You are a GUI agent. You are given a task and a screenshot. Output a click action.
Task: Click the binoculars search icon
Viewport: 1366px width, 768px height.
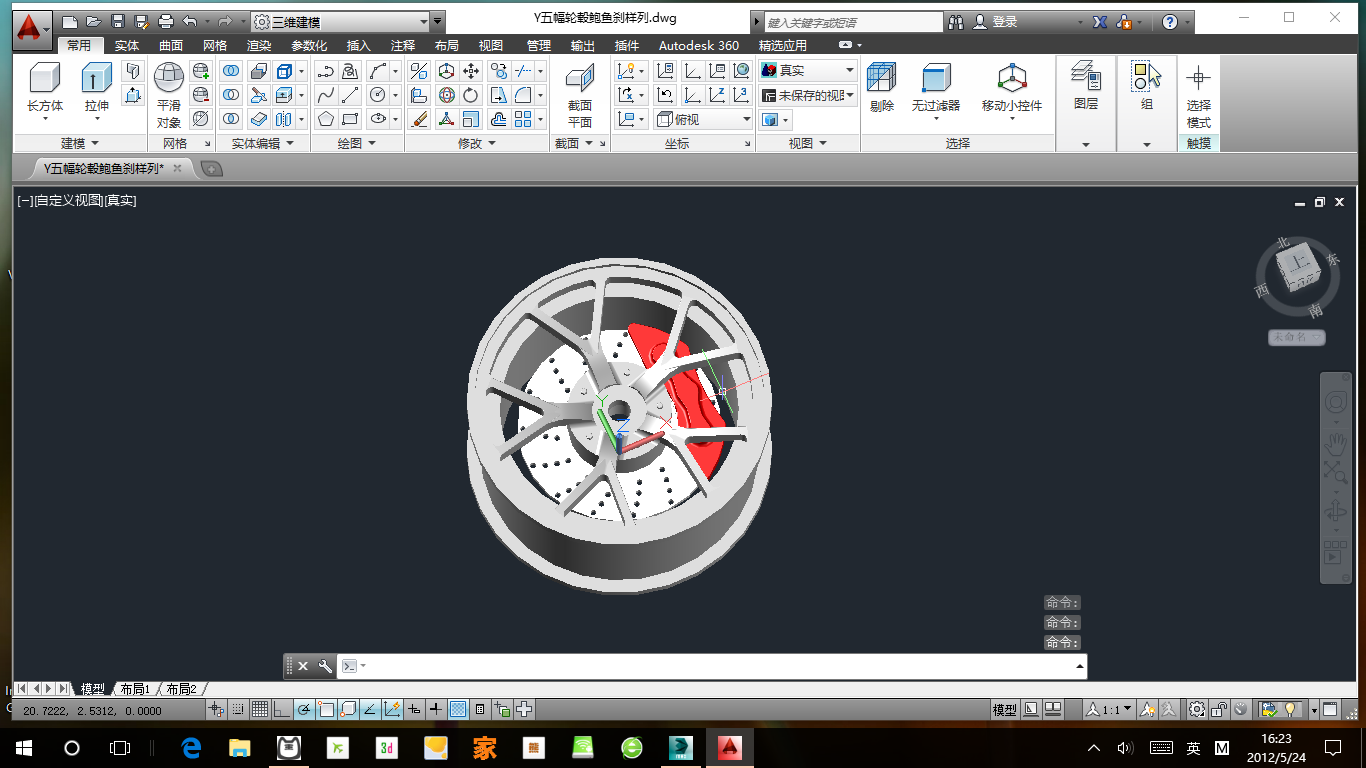[x=956, y=21]
